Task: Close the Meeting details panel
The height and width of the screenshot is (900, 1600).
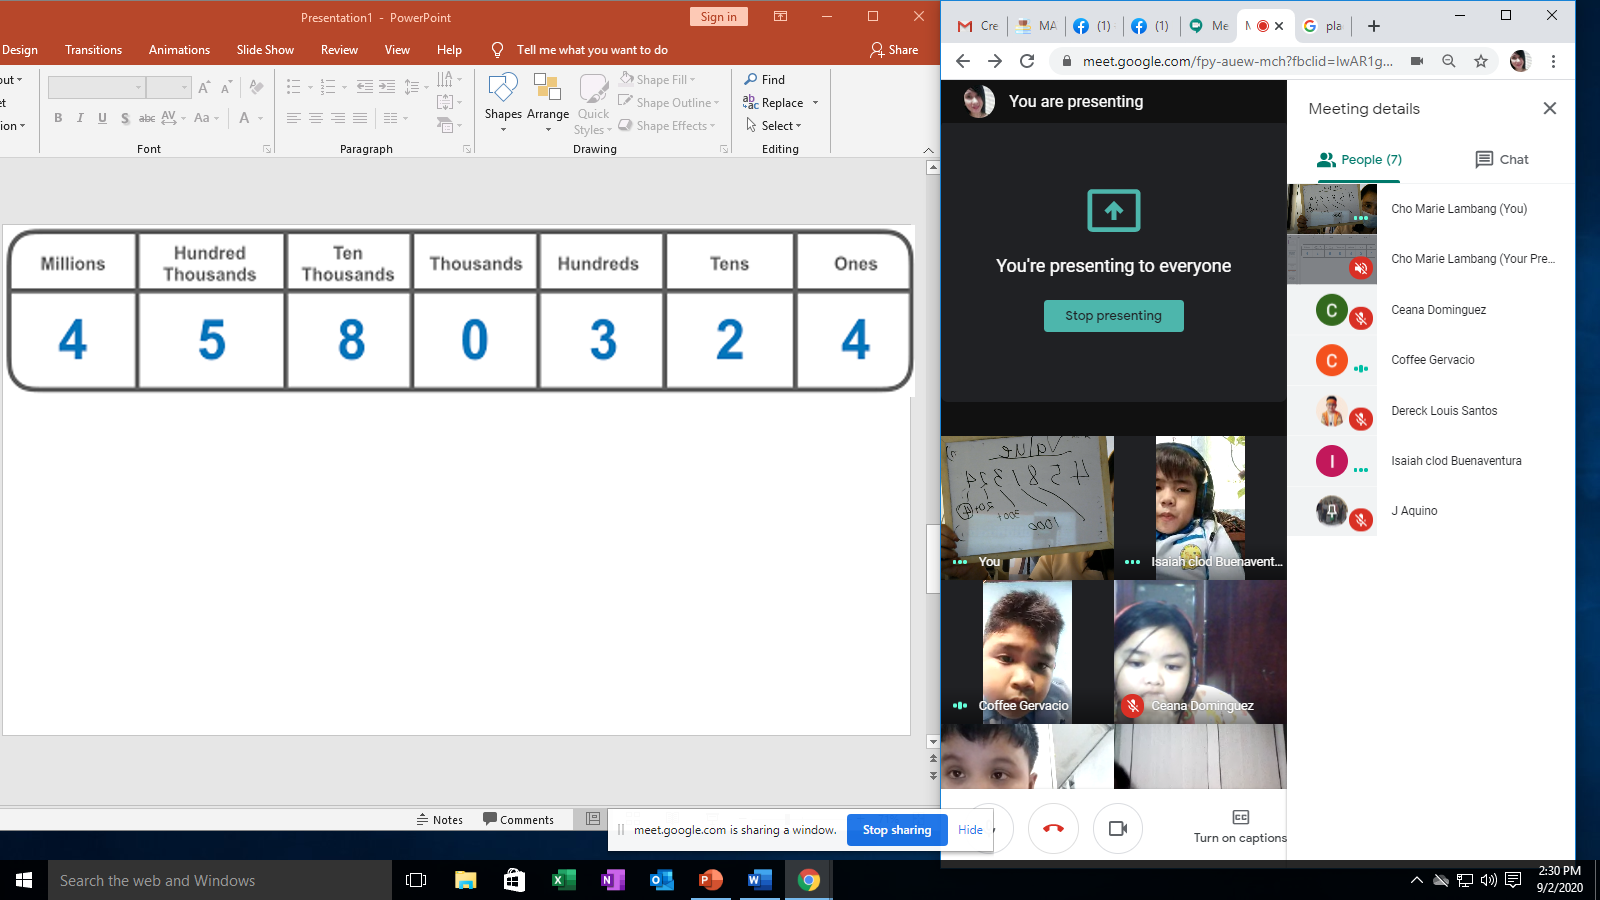Action: [x=1550, y=108]
